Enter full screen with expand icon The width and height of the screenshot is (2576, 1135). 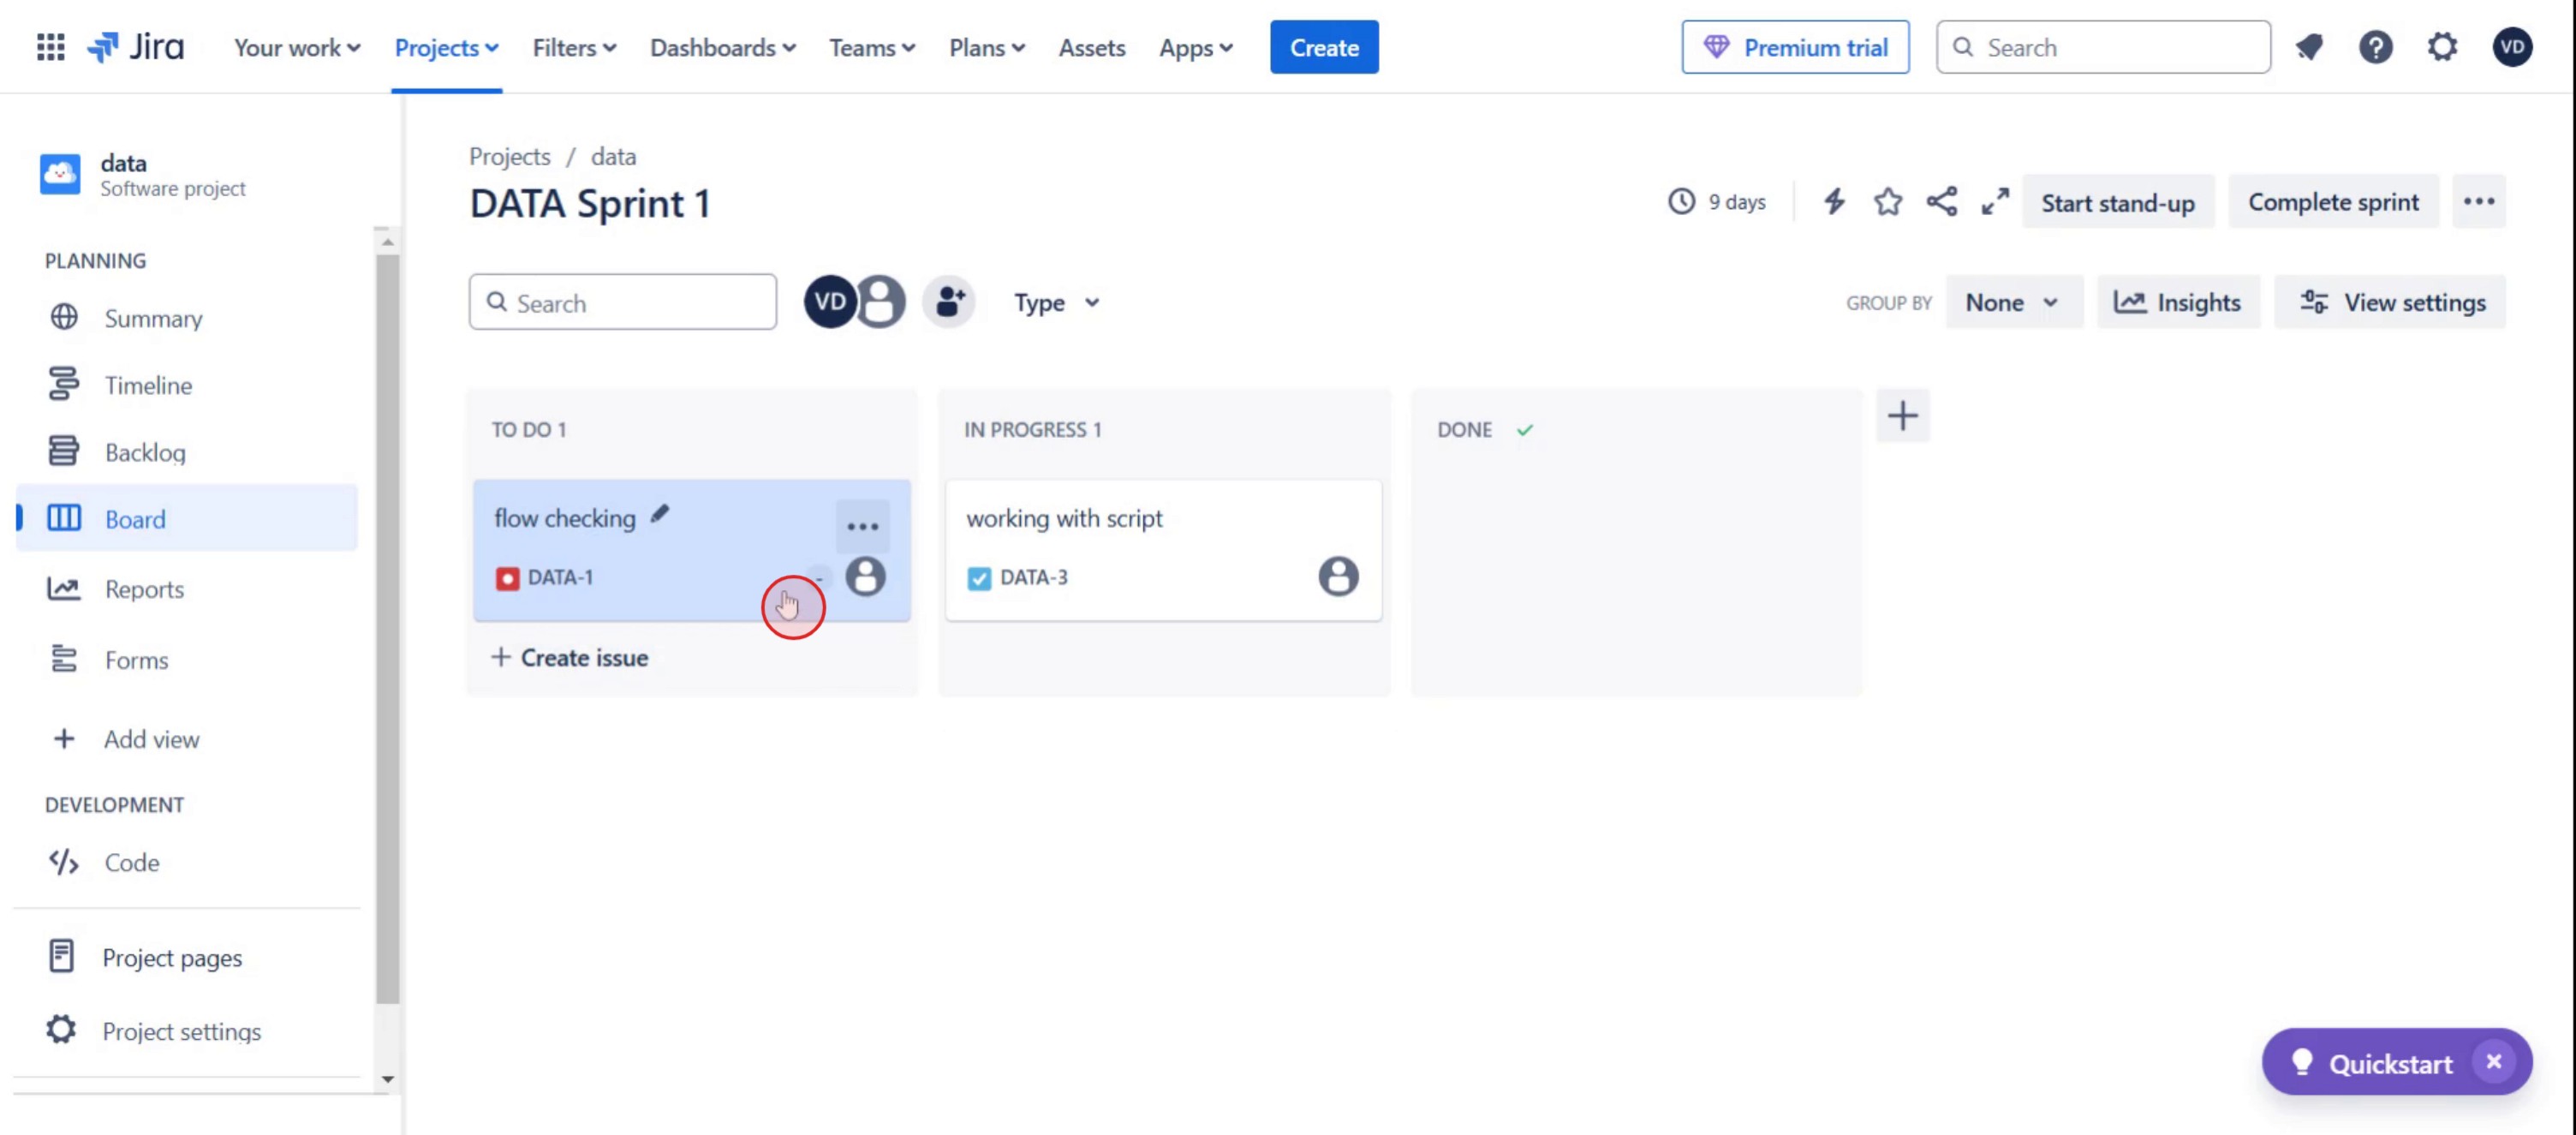(x=1995, y=202)
